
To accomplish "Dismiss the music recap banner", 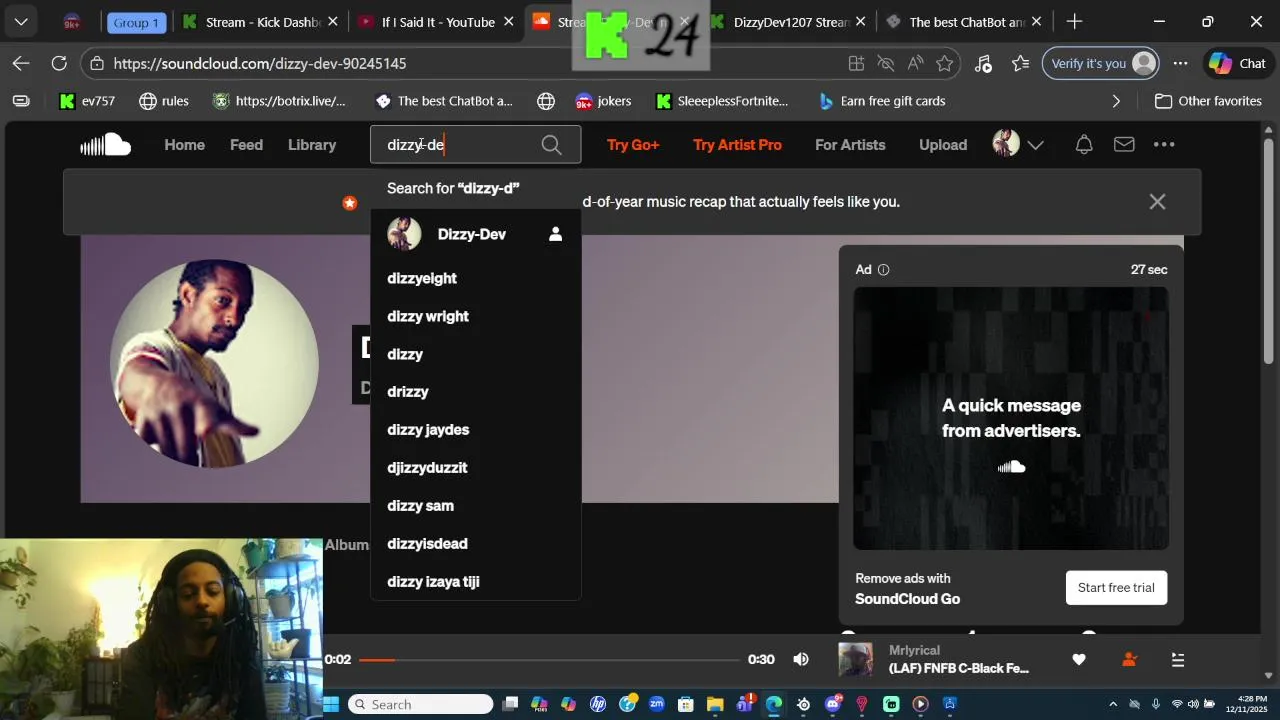I will (x=1157, y=202).
